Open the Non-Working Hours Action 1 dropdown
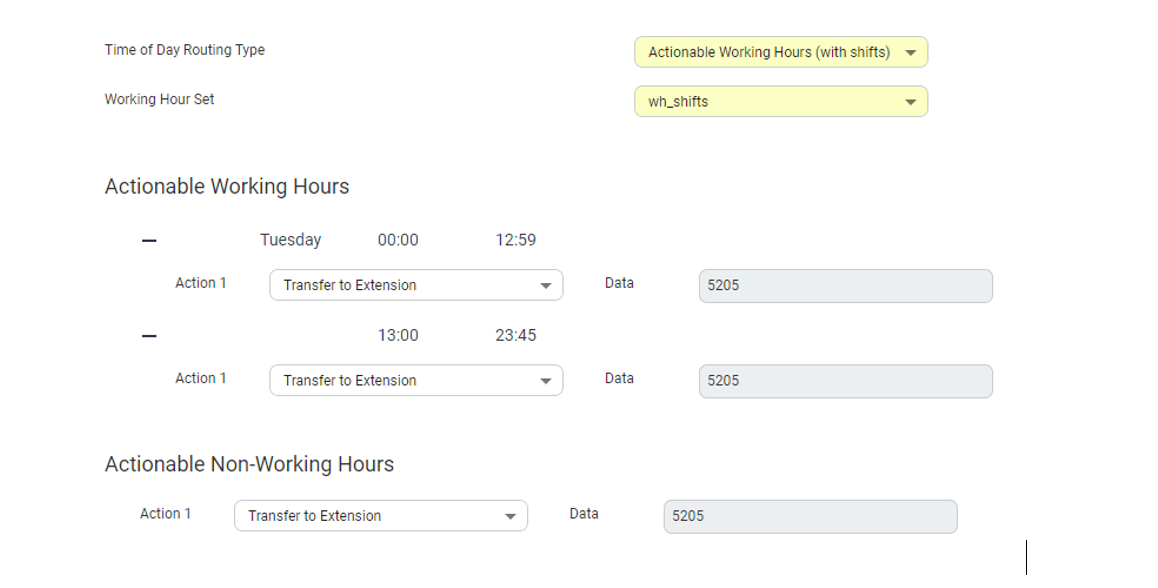The image size is (1158, 588). (x=380, y=516)
